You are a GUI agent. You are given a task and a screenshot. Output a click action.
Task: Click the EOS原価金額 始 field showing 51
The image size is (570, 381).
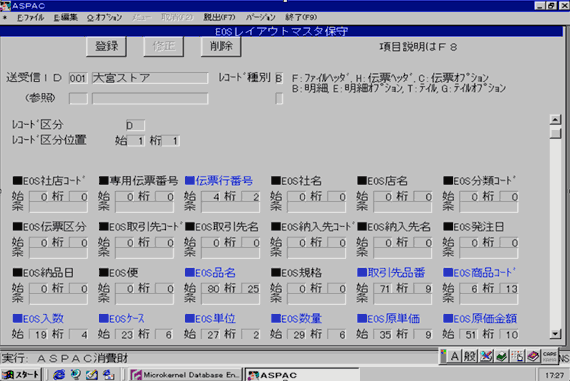(x=469, y=334)
